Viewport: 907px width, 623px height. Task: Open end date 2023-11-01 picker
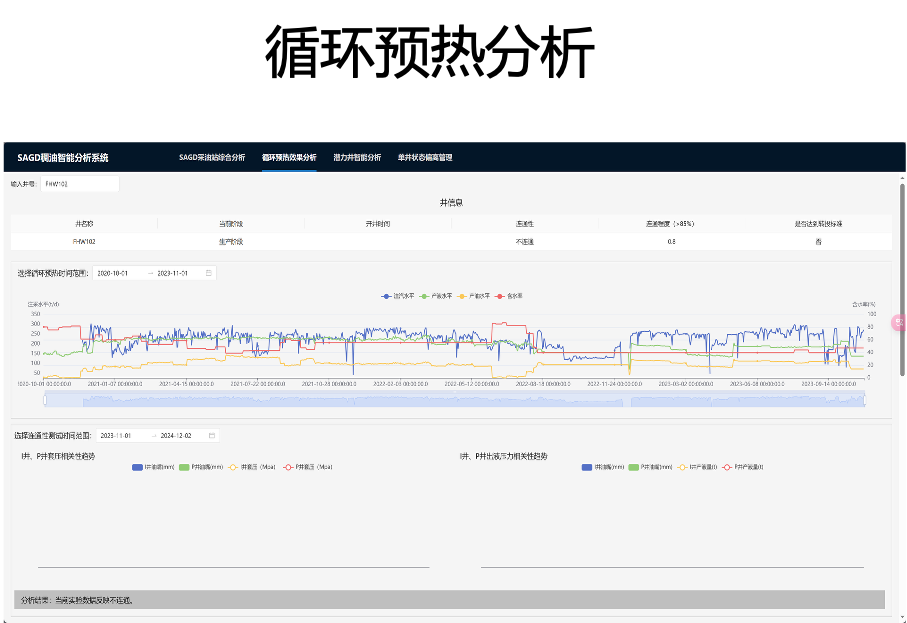176,273
